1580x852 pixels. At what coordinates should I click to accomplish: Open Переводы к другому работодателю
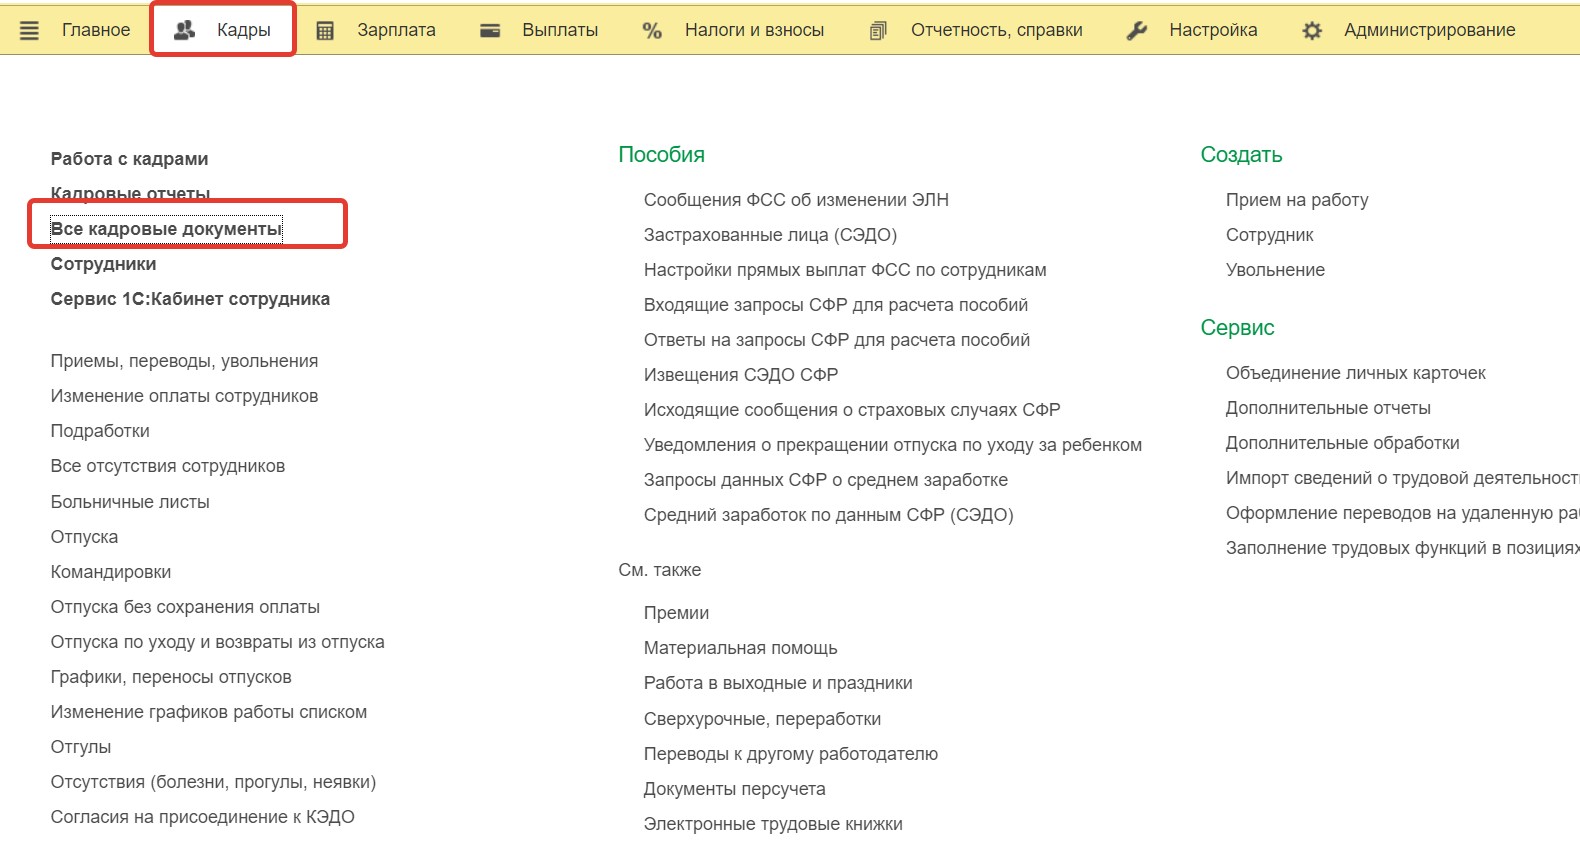tap(791, 754)
